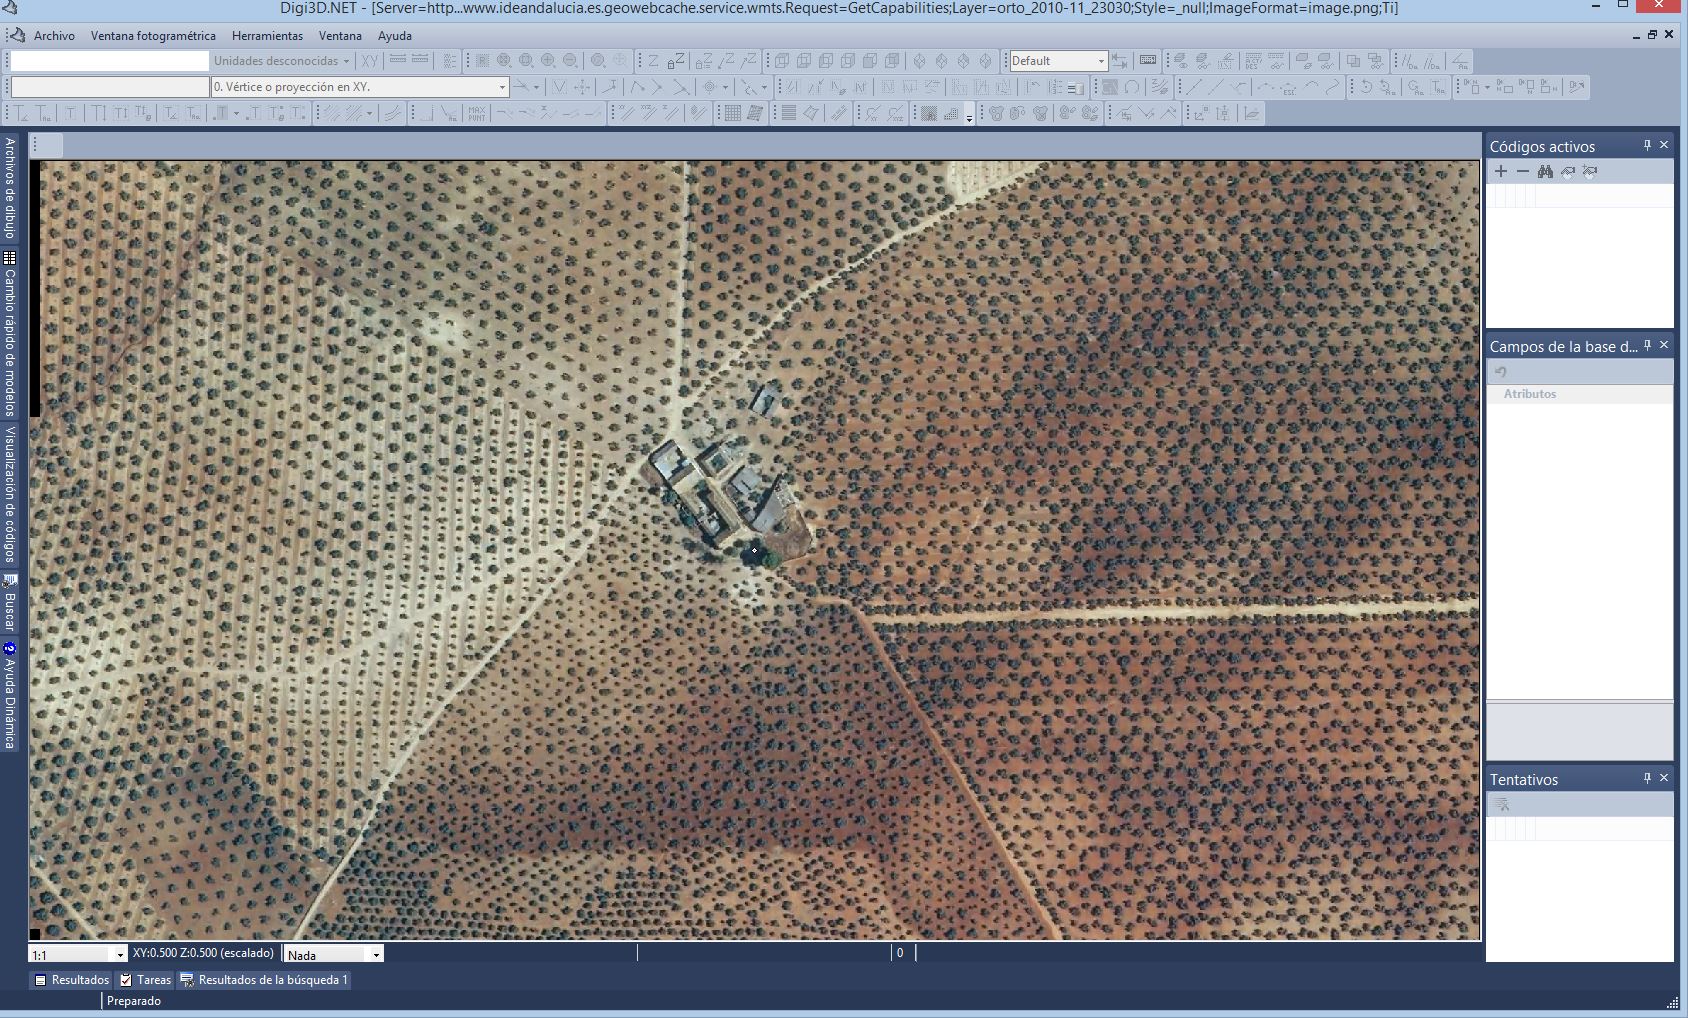Click the MAX PUNT toolbar icon
This screenshot has height=1018, width=1688.
[x=477, y=114]
